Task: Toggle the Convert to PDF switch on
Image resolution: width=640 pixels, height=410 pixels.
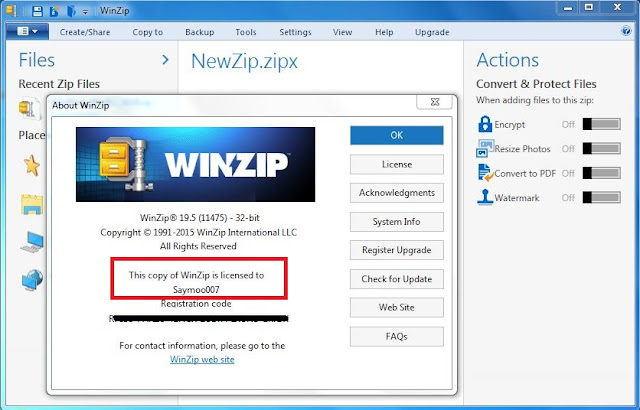Action: (x=602, y=173)
